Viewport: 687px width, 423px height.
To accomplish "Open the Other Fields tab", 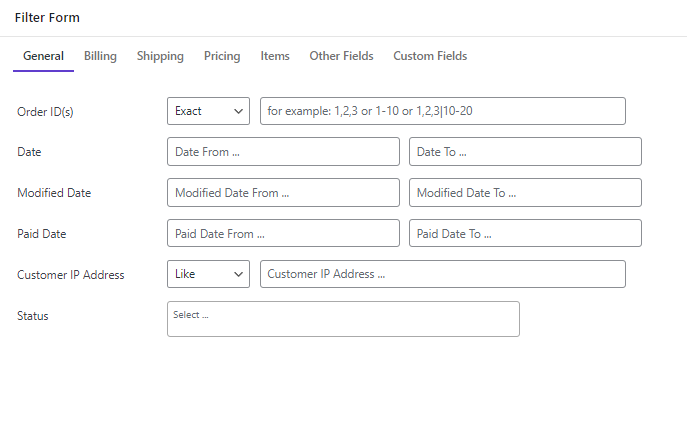I will (x=341, y=57).
